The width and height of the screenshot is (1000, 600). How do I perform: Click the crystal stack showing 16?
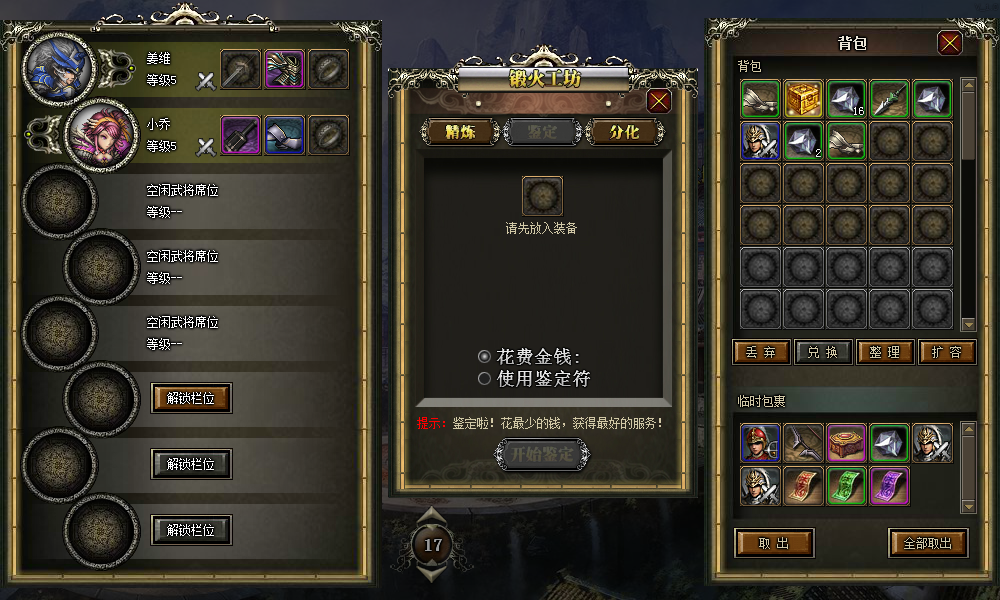pos(846,99)
